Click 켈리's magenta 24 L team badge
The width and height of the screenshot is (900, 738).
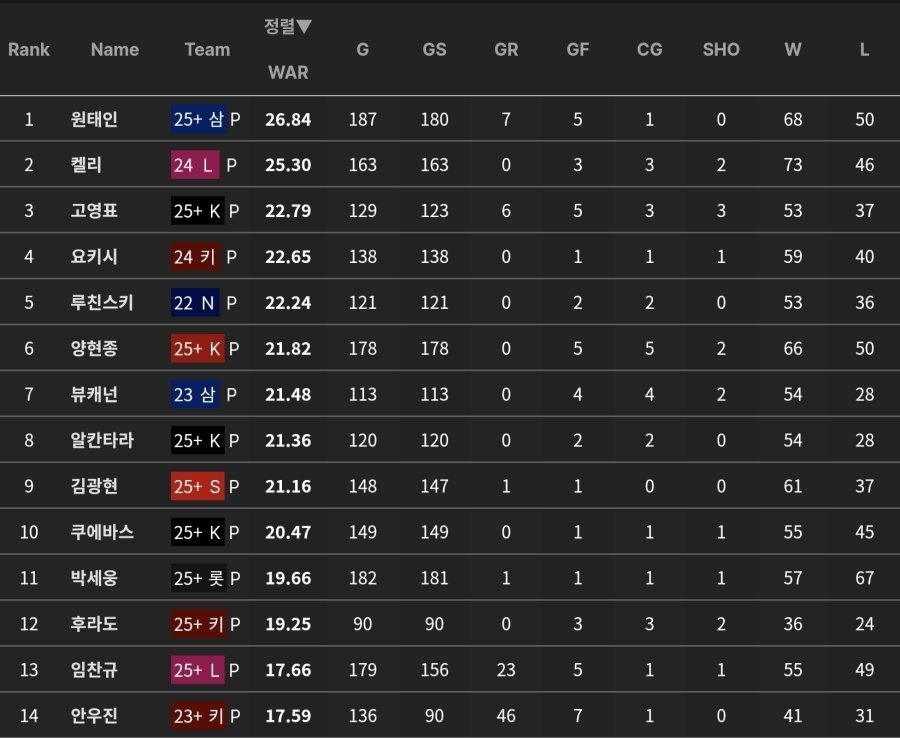pos(194,165)
